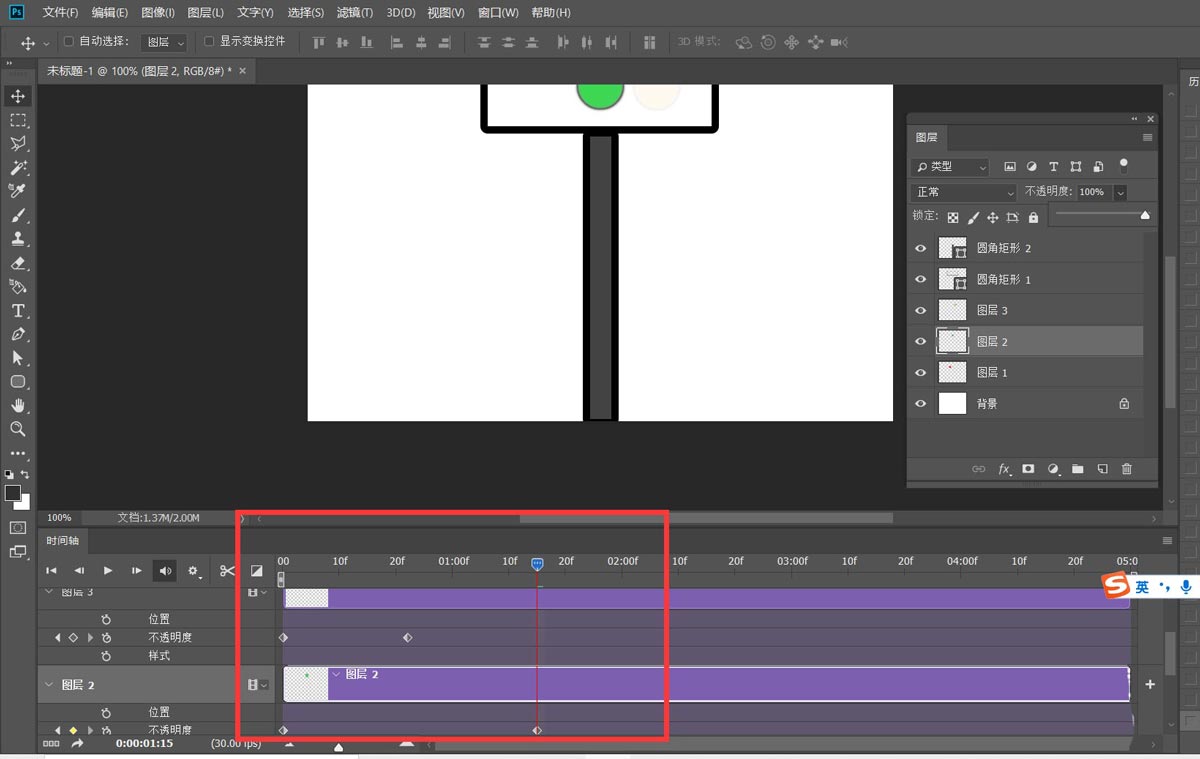The width and height of the screenshot is (1200, 759).
Task: Toggle visibility of 图层 2 layer
Action: pos(921,341)
